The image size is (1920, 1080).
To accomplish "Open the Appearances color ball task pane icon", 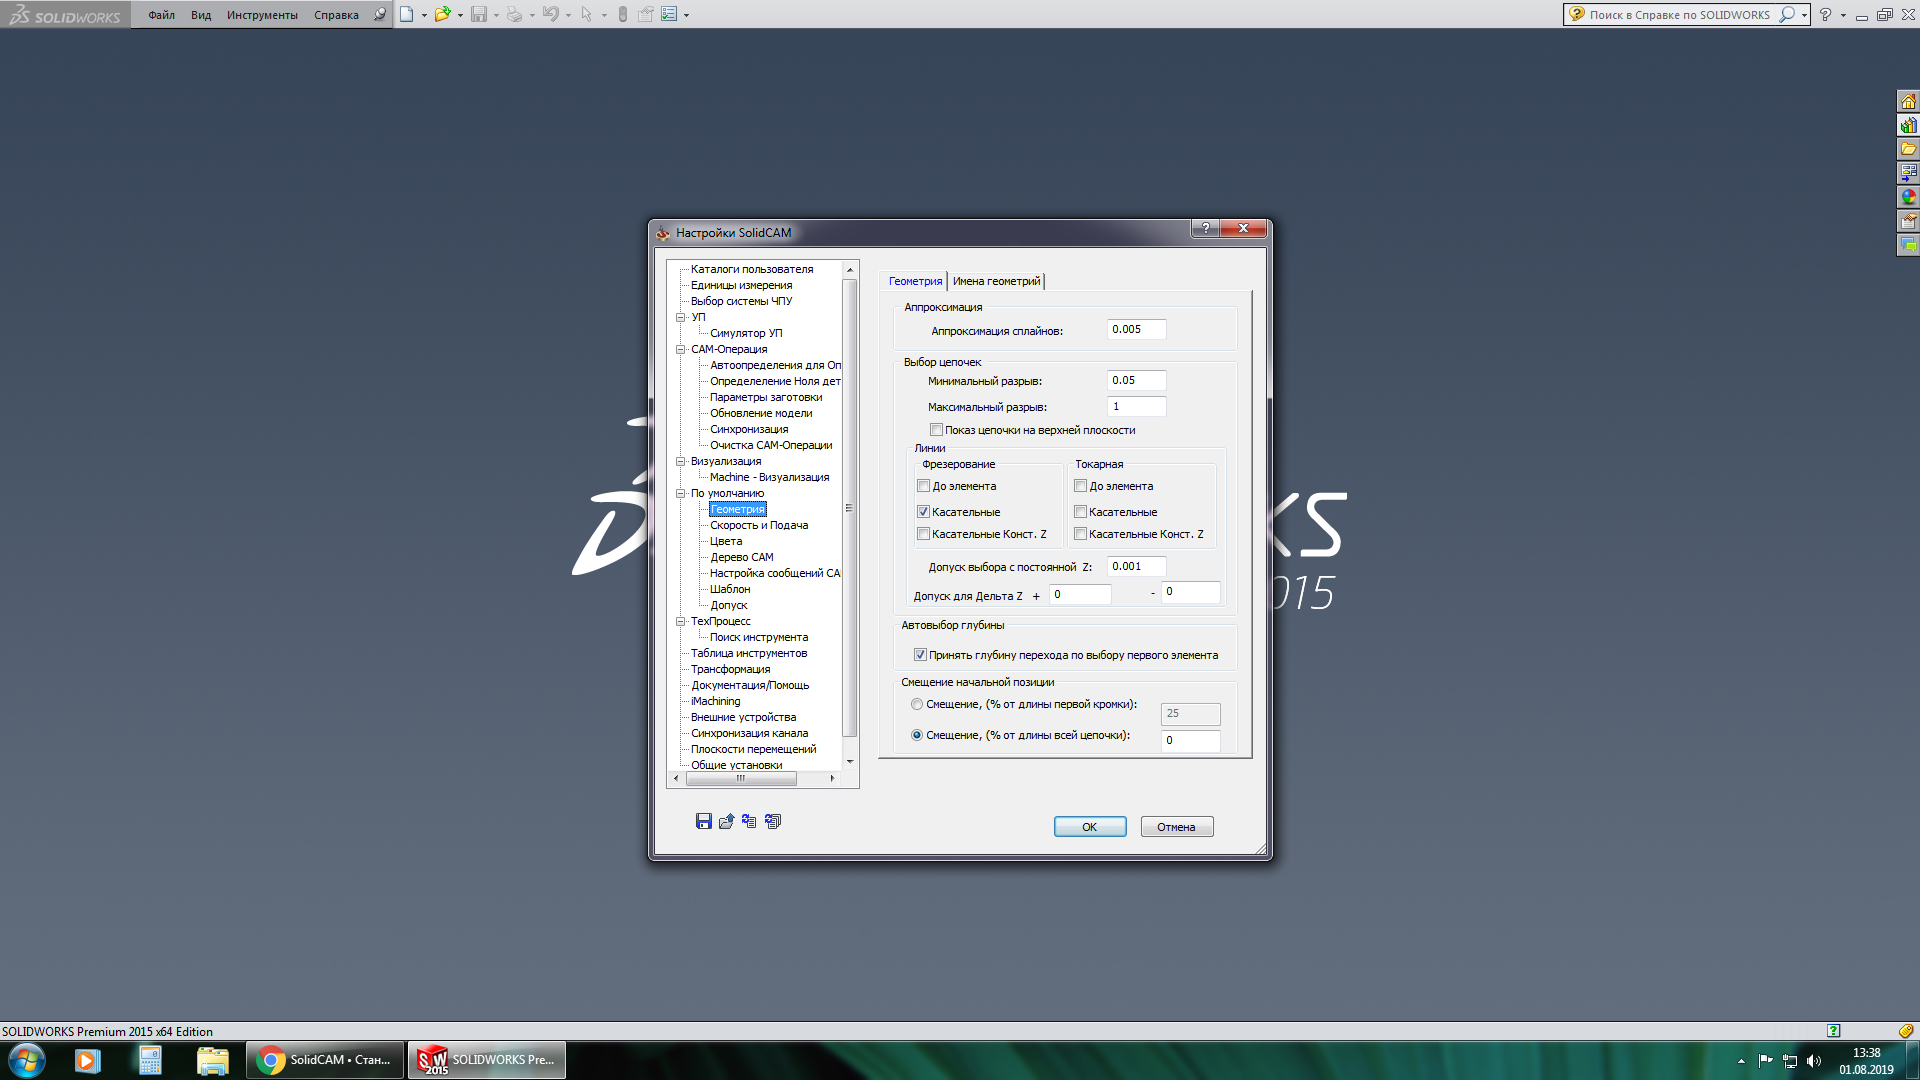I will point(1908,197).
